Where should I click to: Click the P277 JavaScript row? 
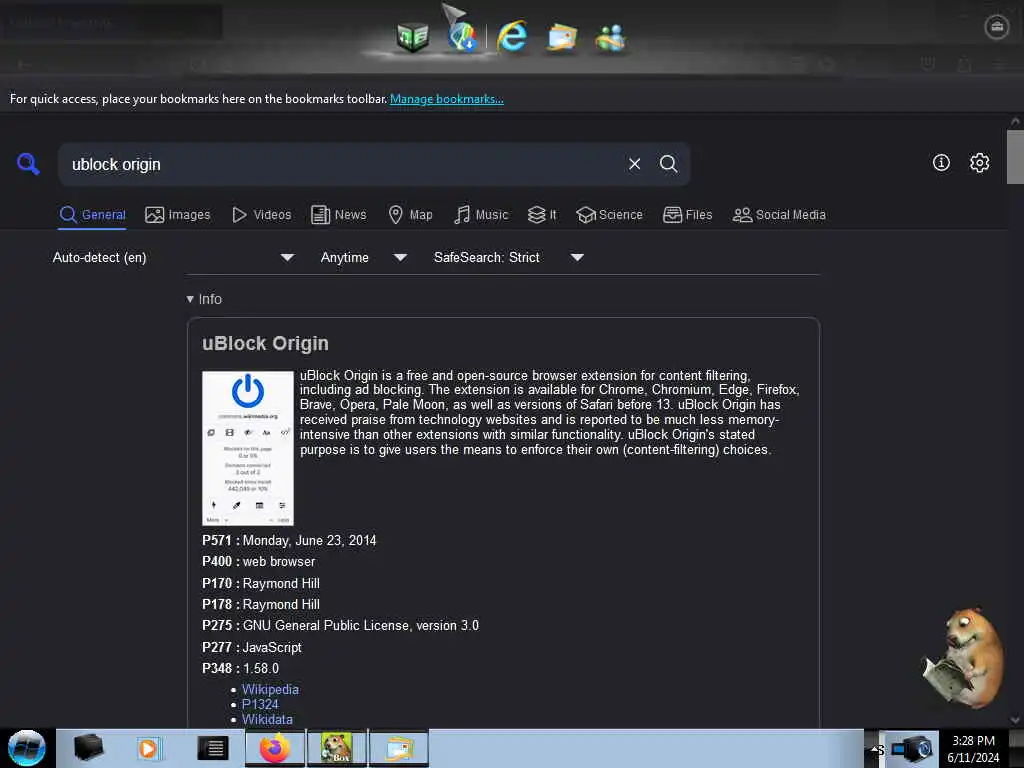251,647
